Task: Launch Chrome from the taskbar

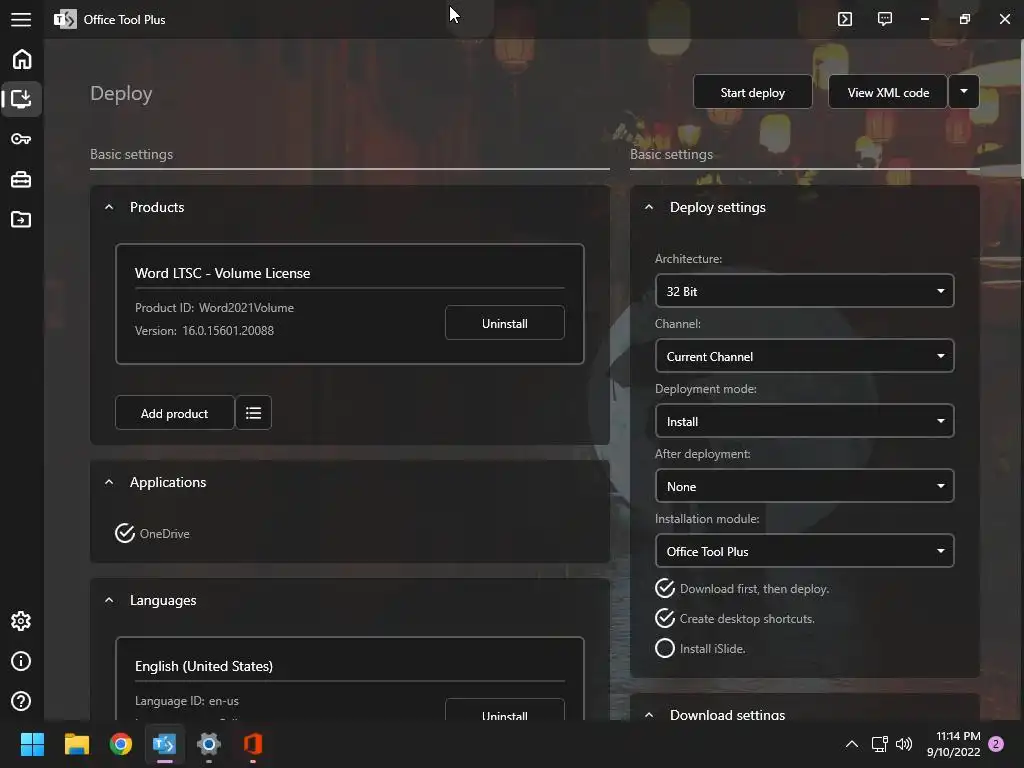Action: coord(121,744)
